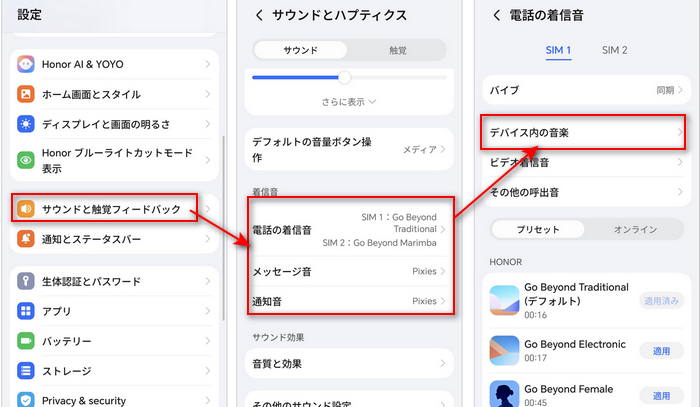Tap the storage icon
The image size is (700, 407).
[x=26, y=371]
